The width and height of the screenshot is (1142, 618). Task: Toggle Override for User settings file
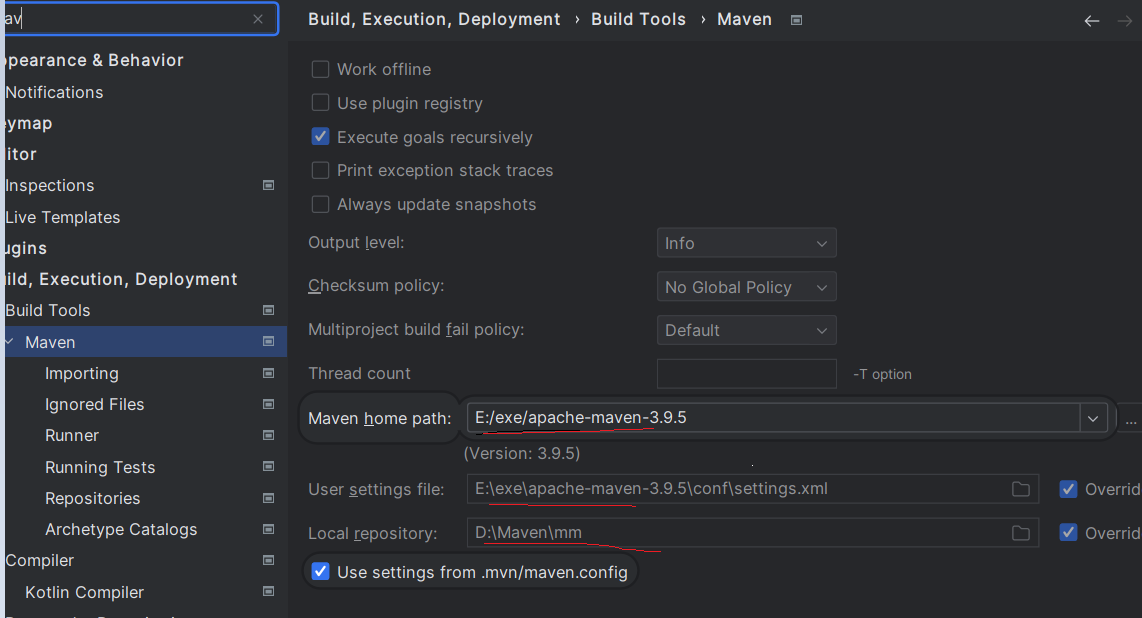pyautogui.click(x=1068, y=489)
